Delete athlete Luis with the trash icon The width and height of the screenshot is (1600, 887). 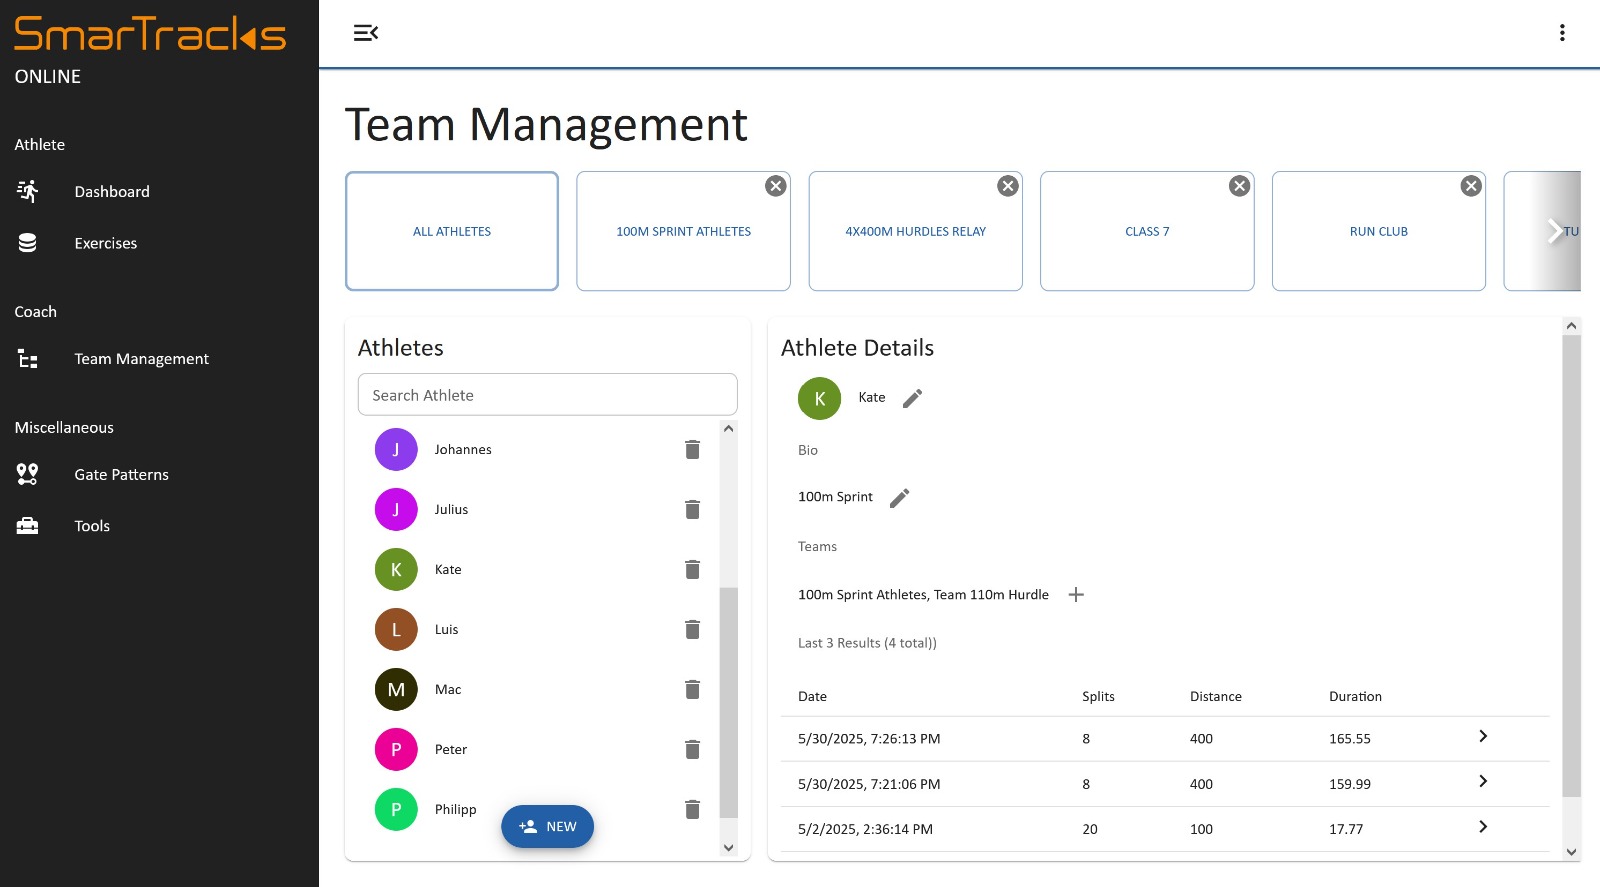692,630
